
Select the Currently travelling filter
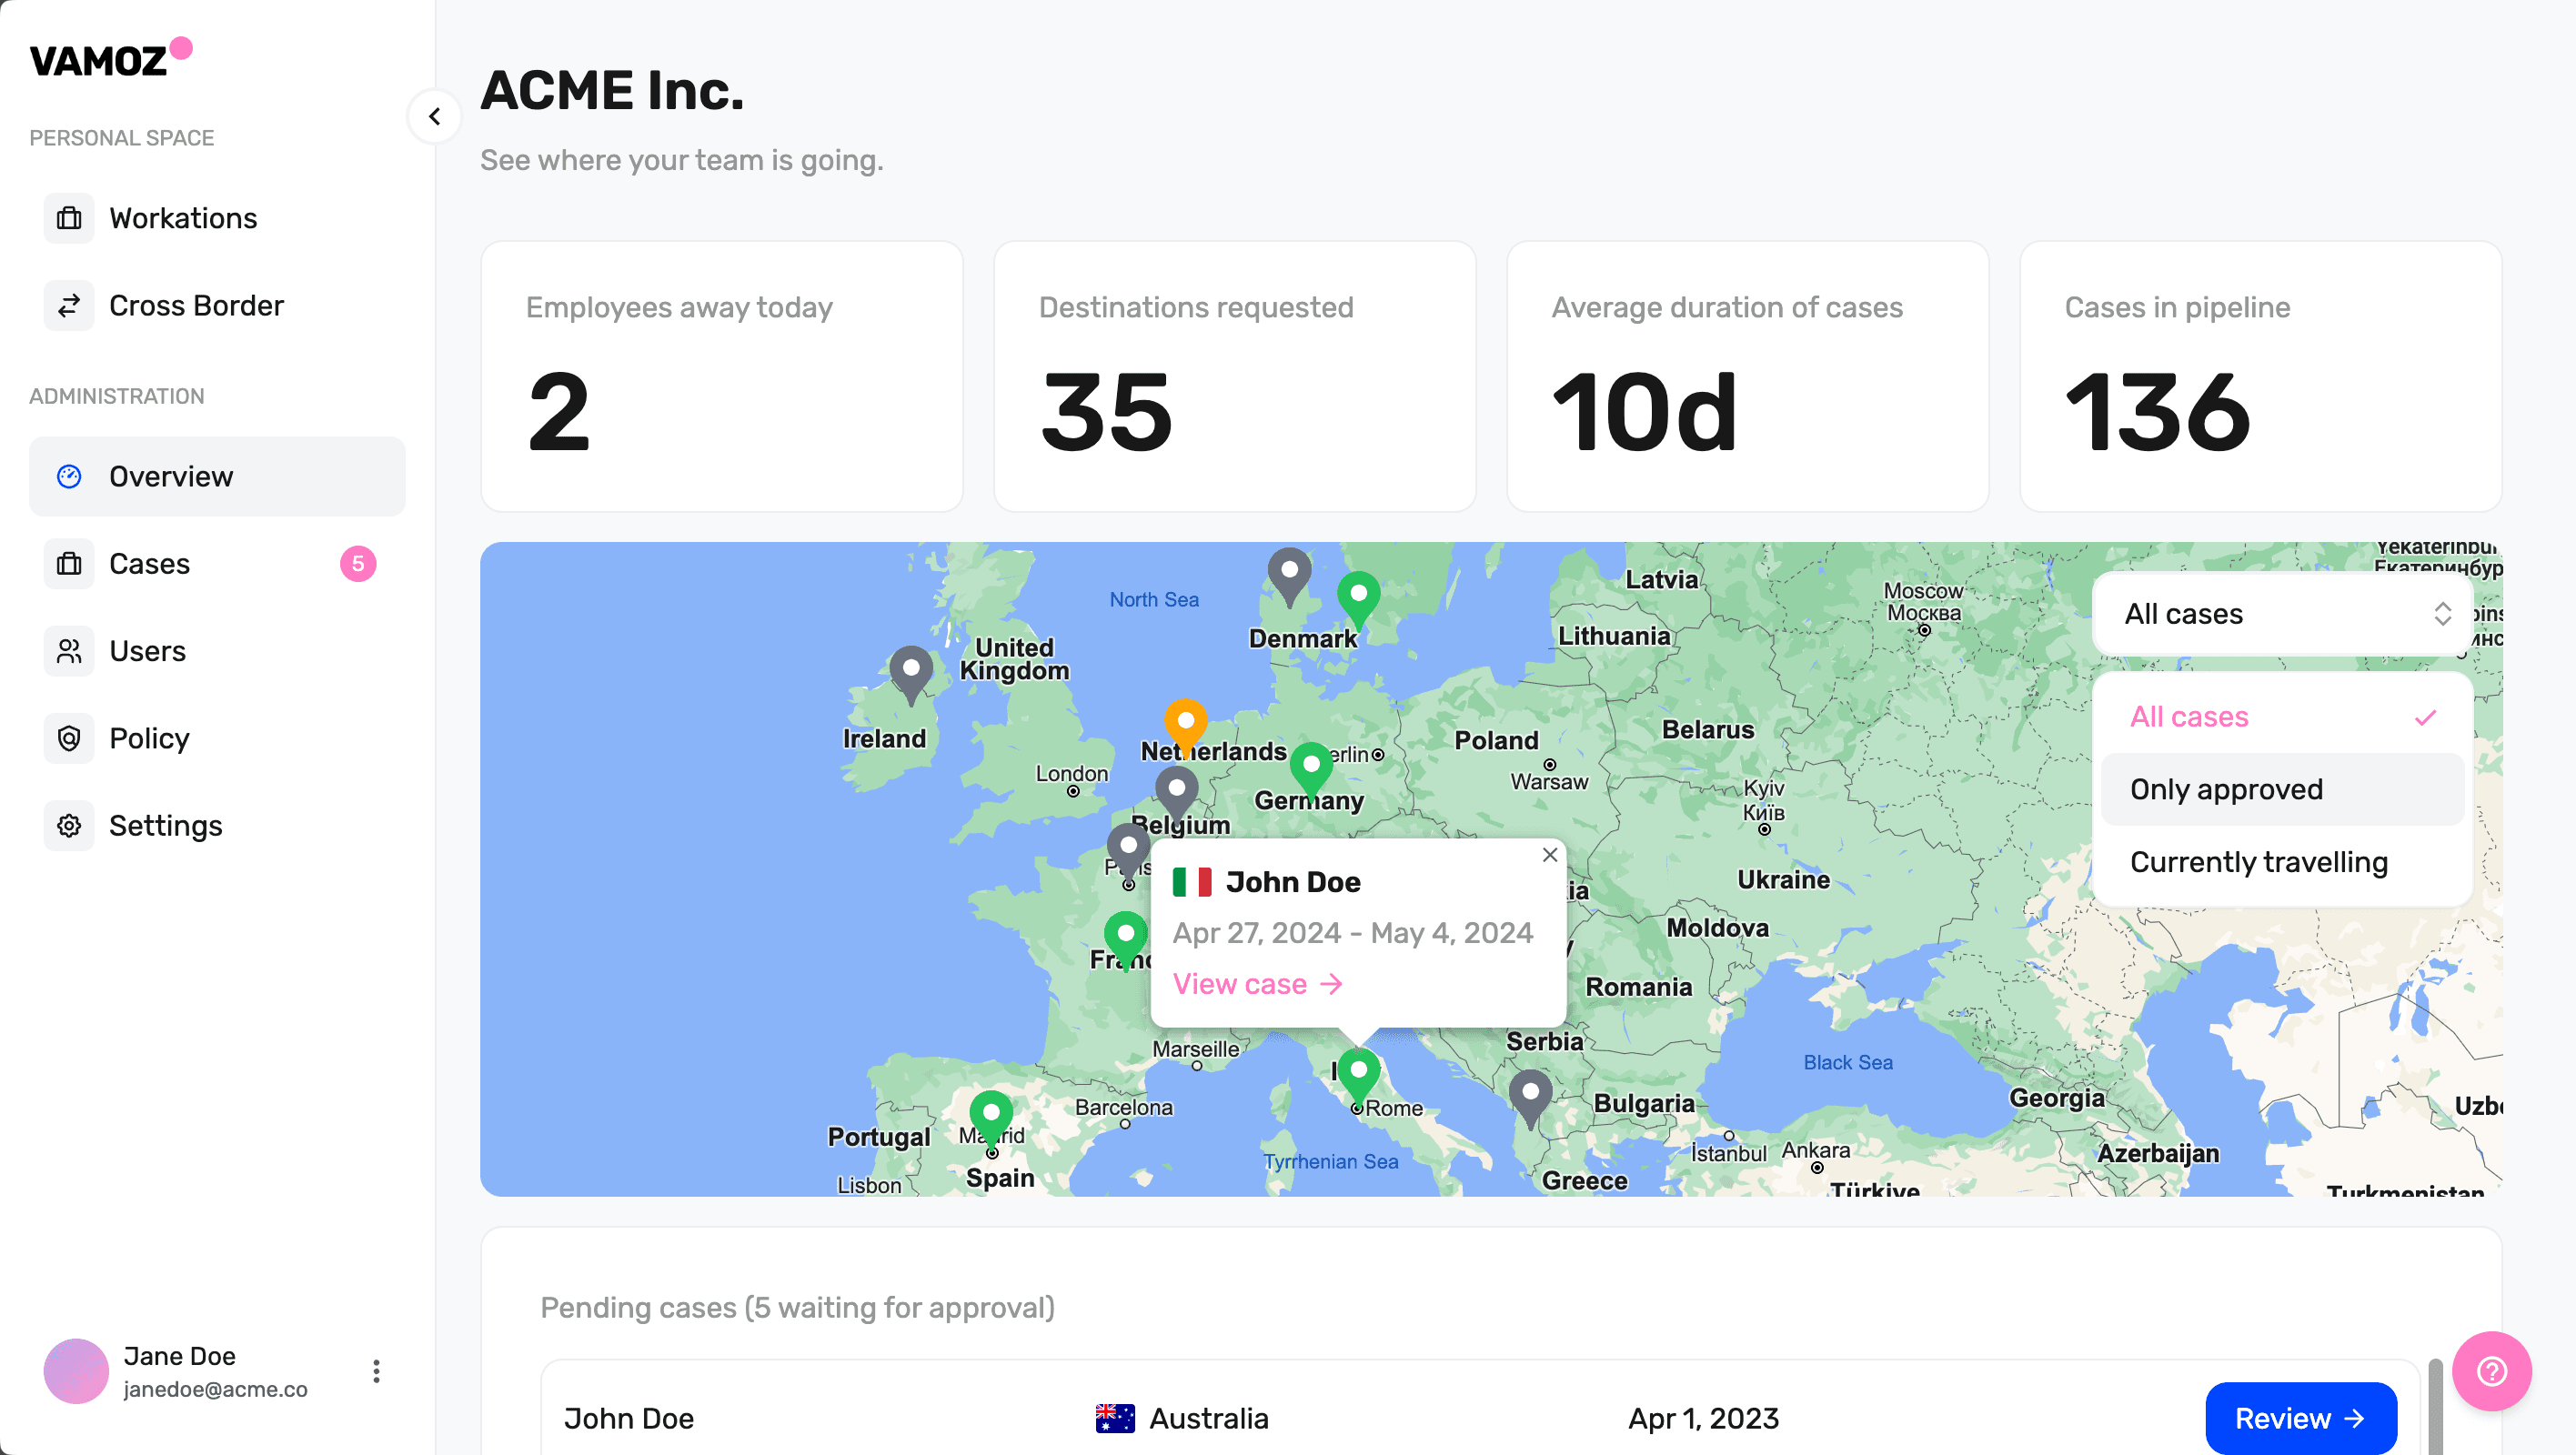pyautogui.click(x=2258, y=861)
